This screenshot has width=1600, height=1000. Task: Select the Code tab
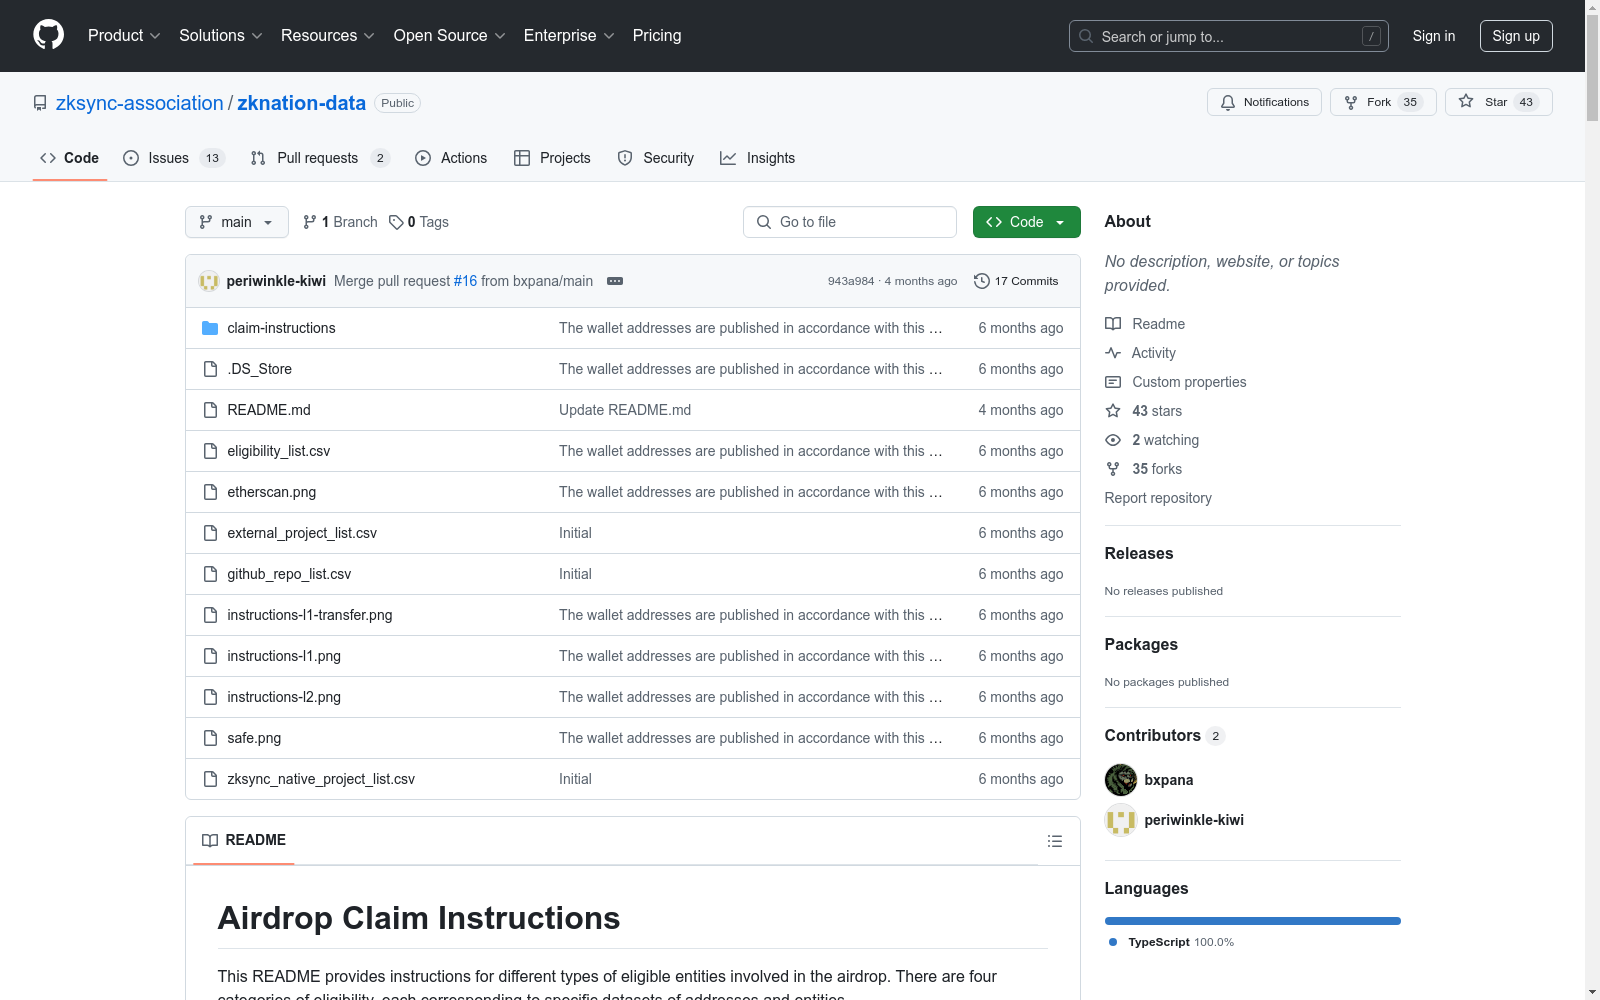(x=70, y=158)
